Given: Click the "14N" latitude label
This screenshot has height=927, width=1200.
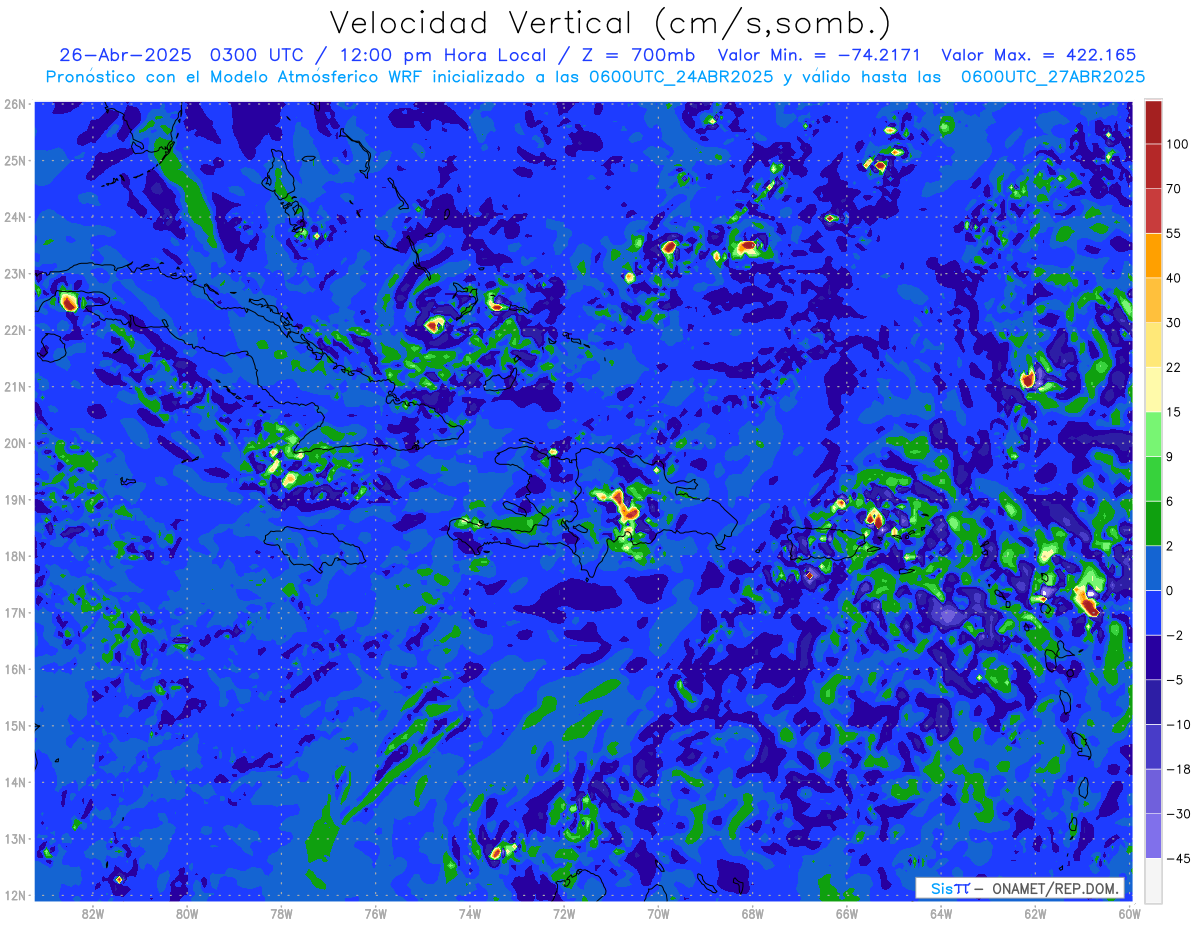Looking at the screenshot, I should 15,782.
